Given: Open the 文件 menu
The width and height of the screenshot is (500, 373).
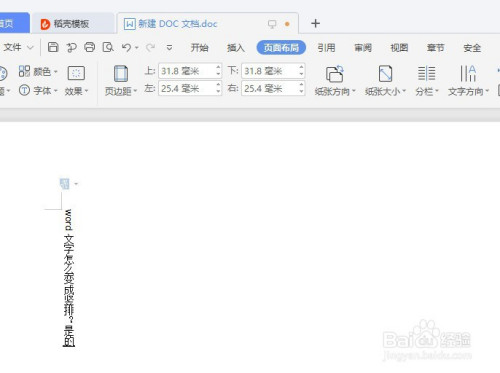Looking at the screenshot, I should (13, 47).
